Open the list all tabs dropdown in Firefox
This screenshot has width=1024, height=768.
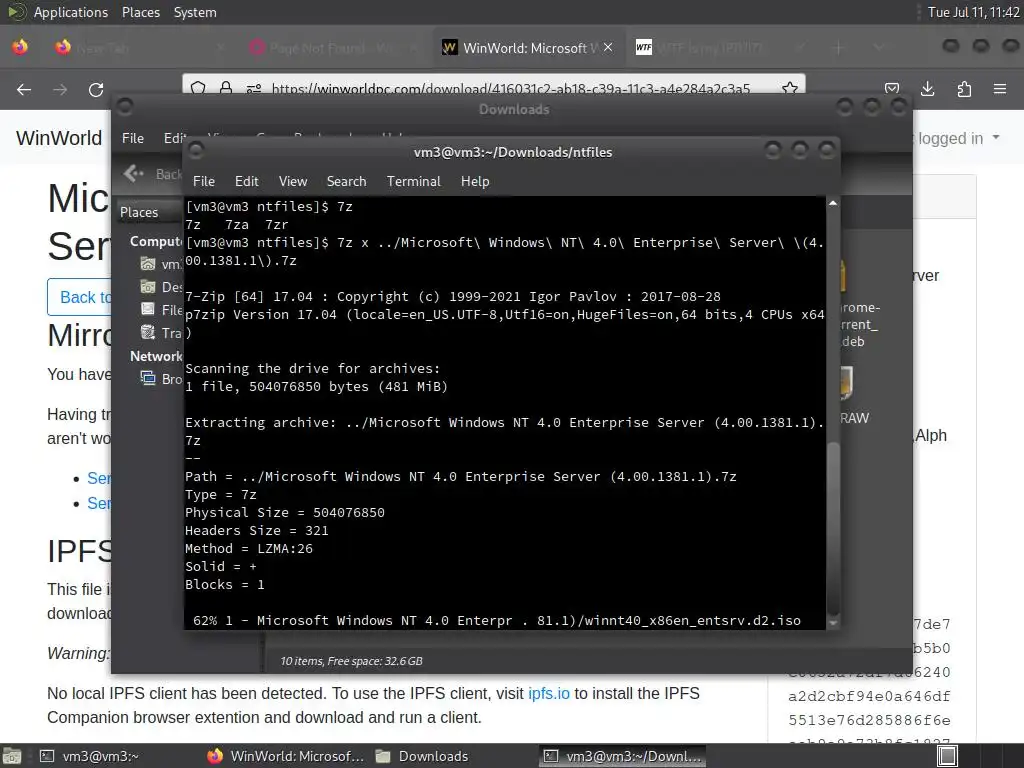(x=878, y=47)
